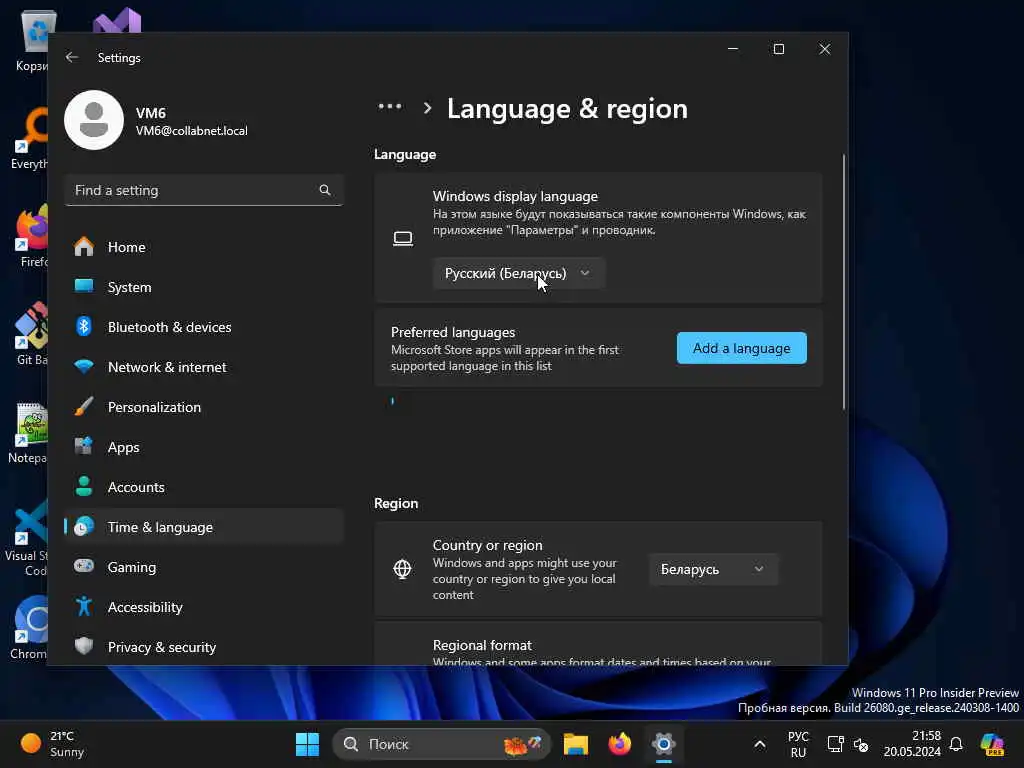Viewport: 1024px width, 768px height.
Task: Click the network status tray icon
Action: coord(835,744)
